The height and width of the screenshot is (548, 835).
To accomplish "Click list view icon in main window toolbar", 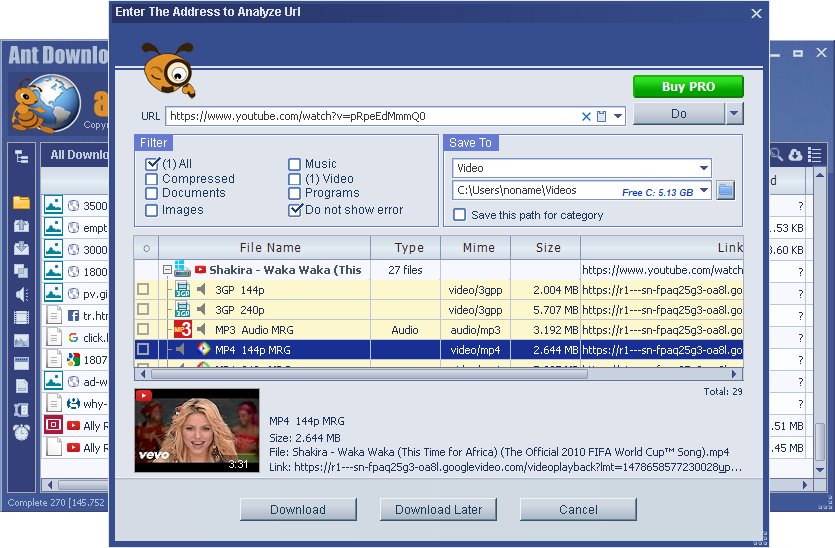I will tap(814, 154).
